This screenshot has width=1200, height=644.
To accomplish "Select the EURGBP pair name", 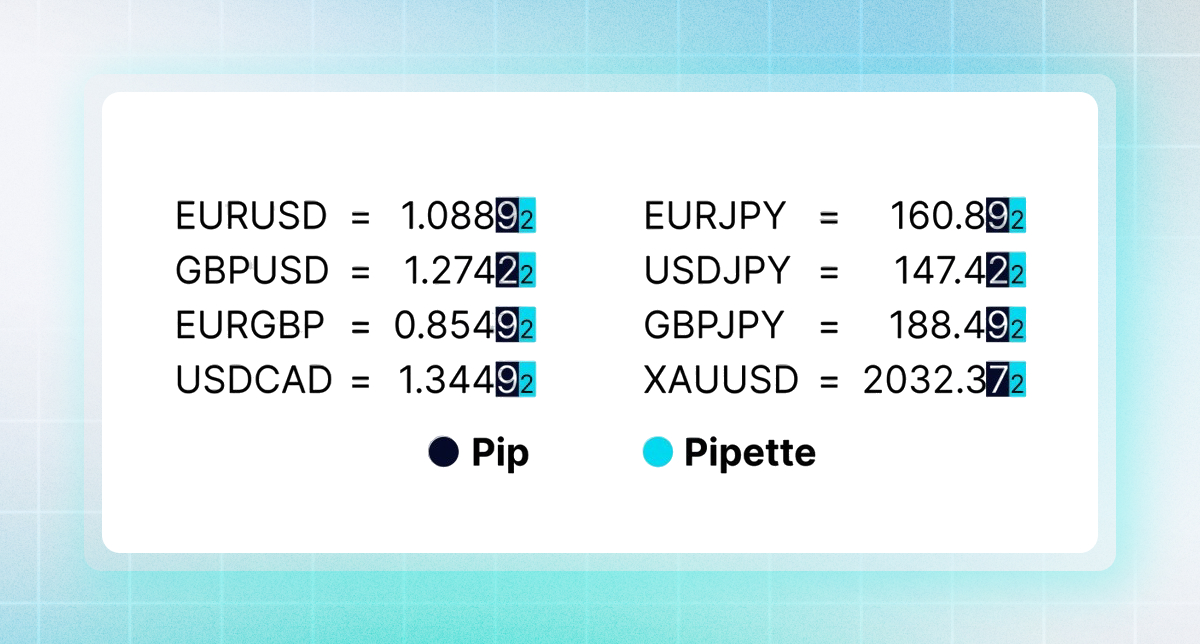I will point(252,325).
